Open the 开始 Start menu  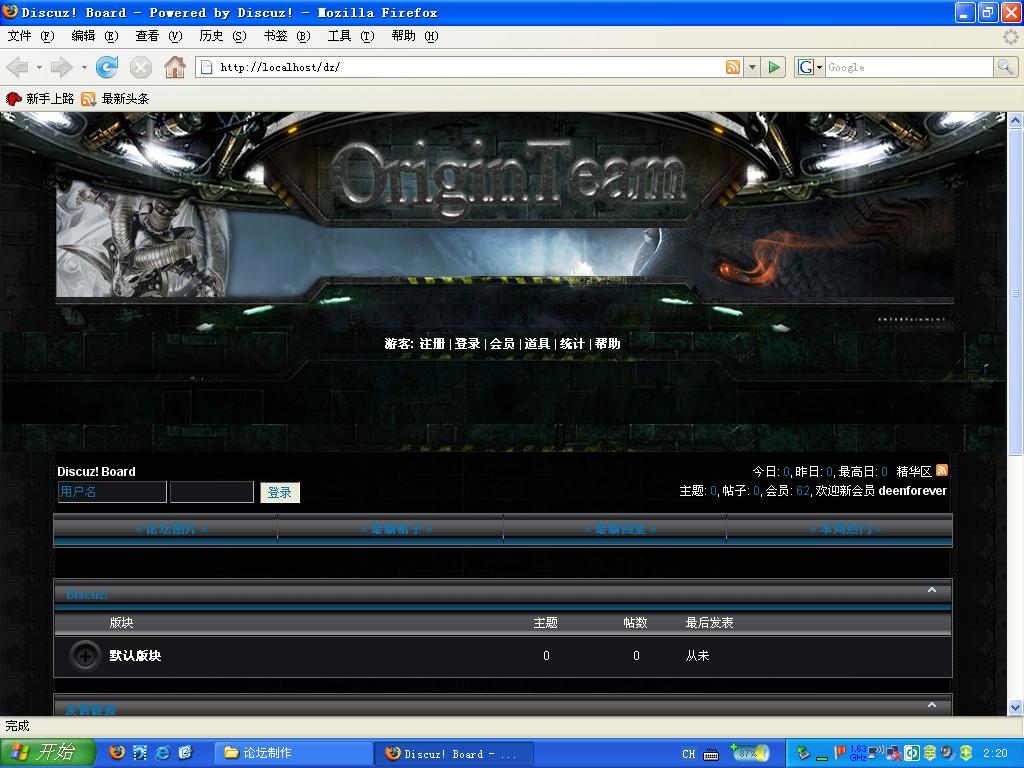click(x=47, y=753)
